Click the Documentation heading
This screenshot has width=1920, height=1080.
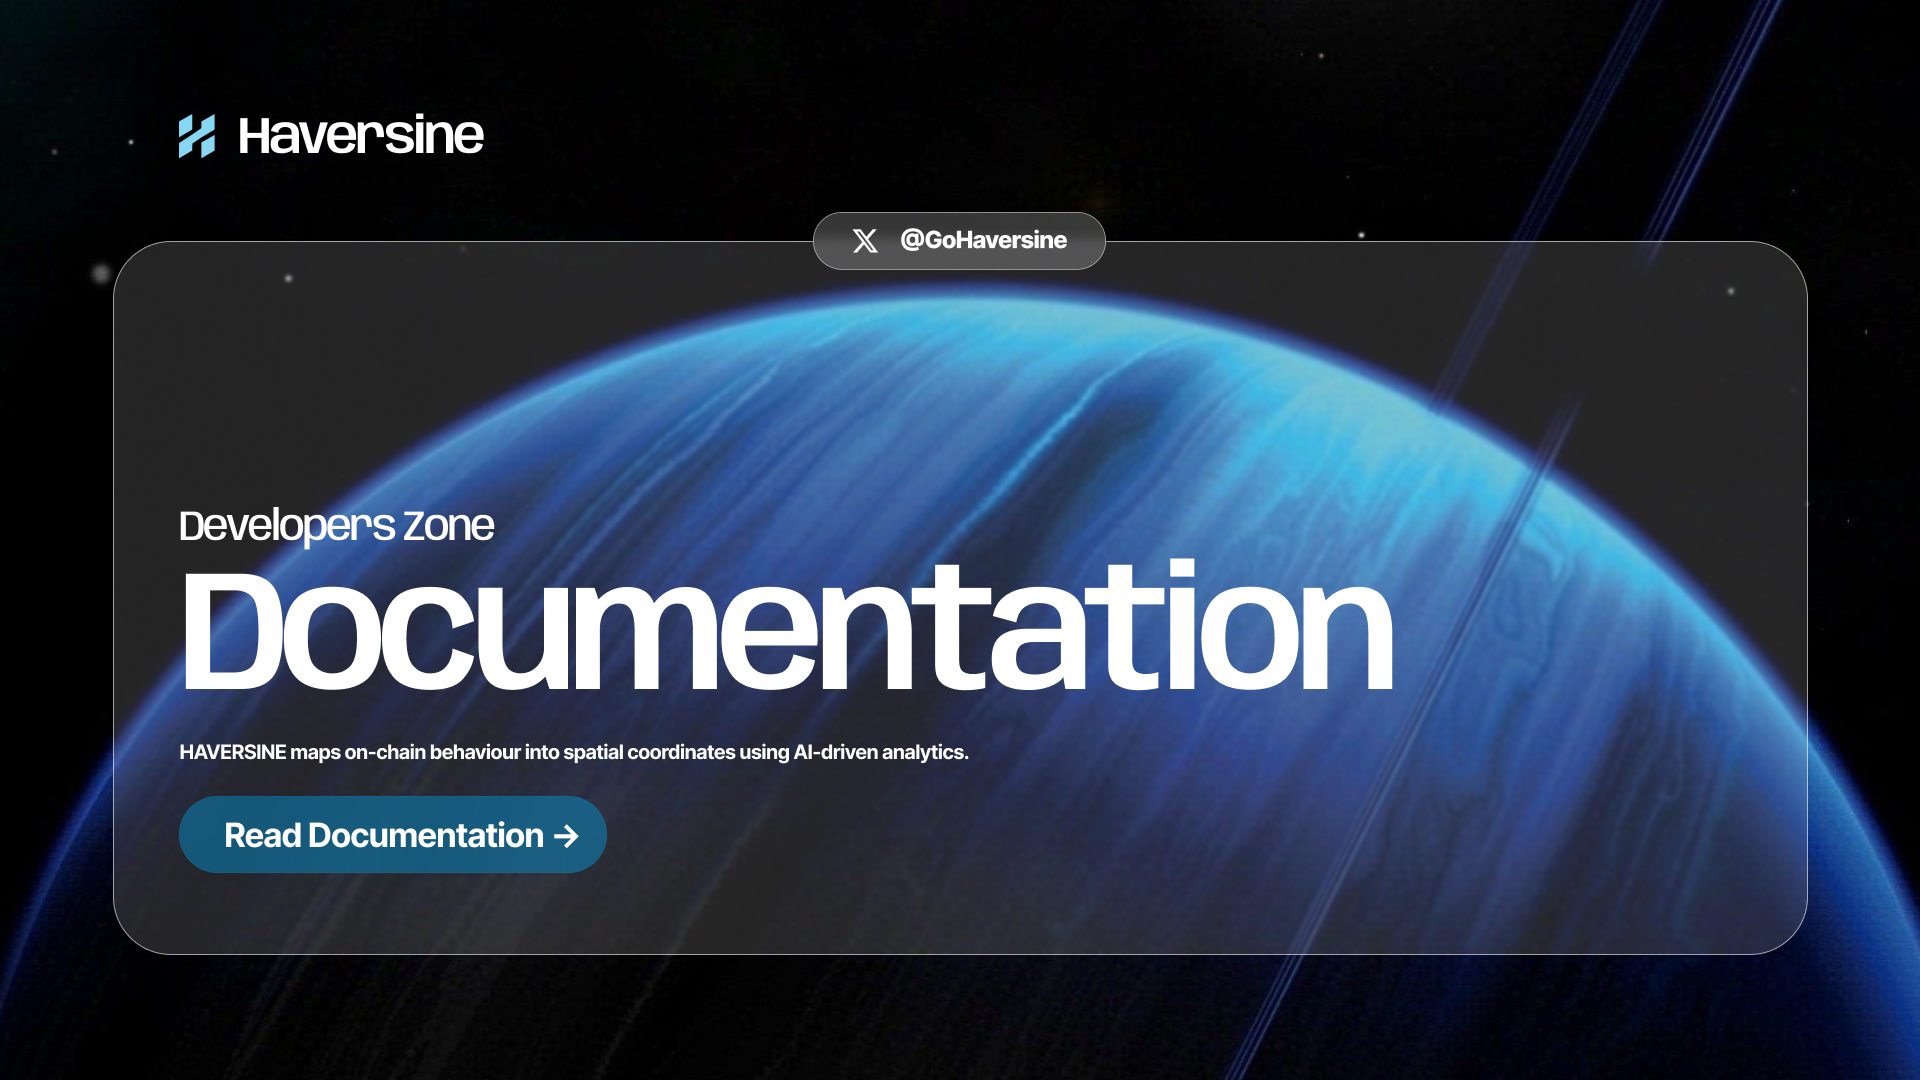click(787, 622)
